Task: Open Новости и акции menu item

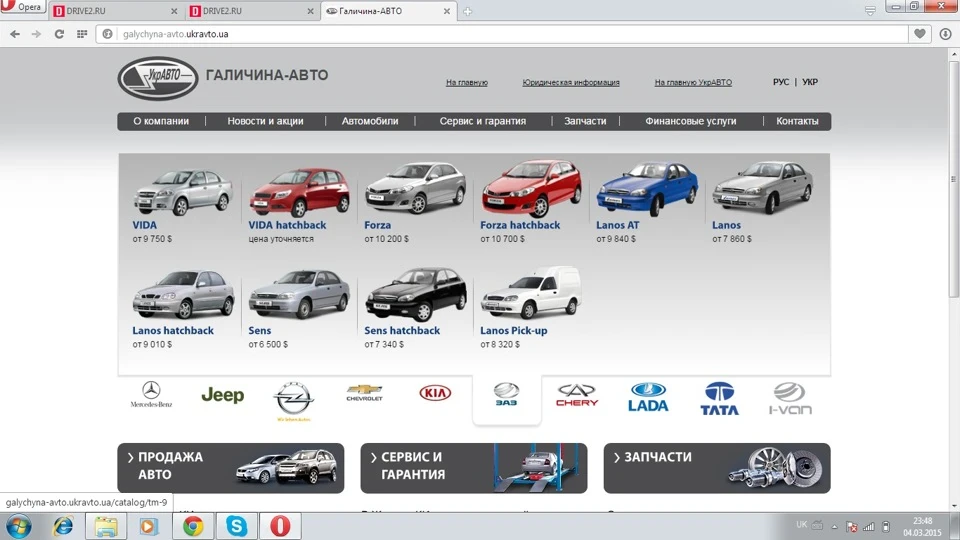Action: coord(265,121)
